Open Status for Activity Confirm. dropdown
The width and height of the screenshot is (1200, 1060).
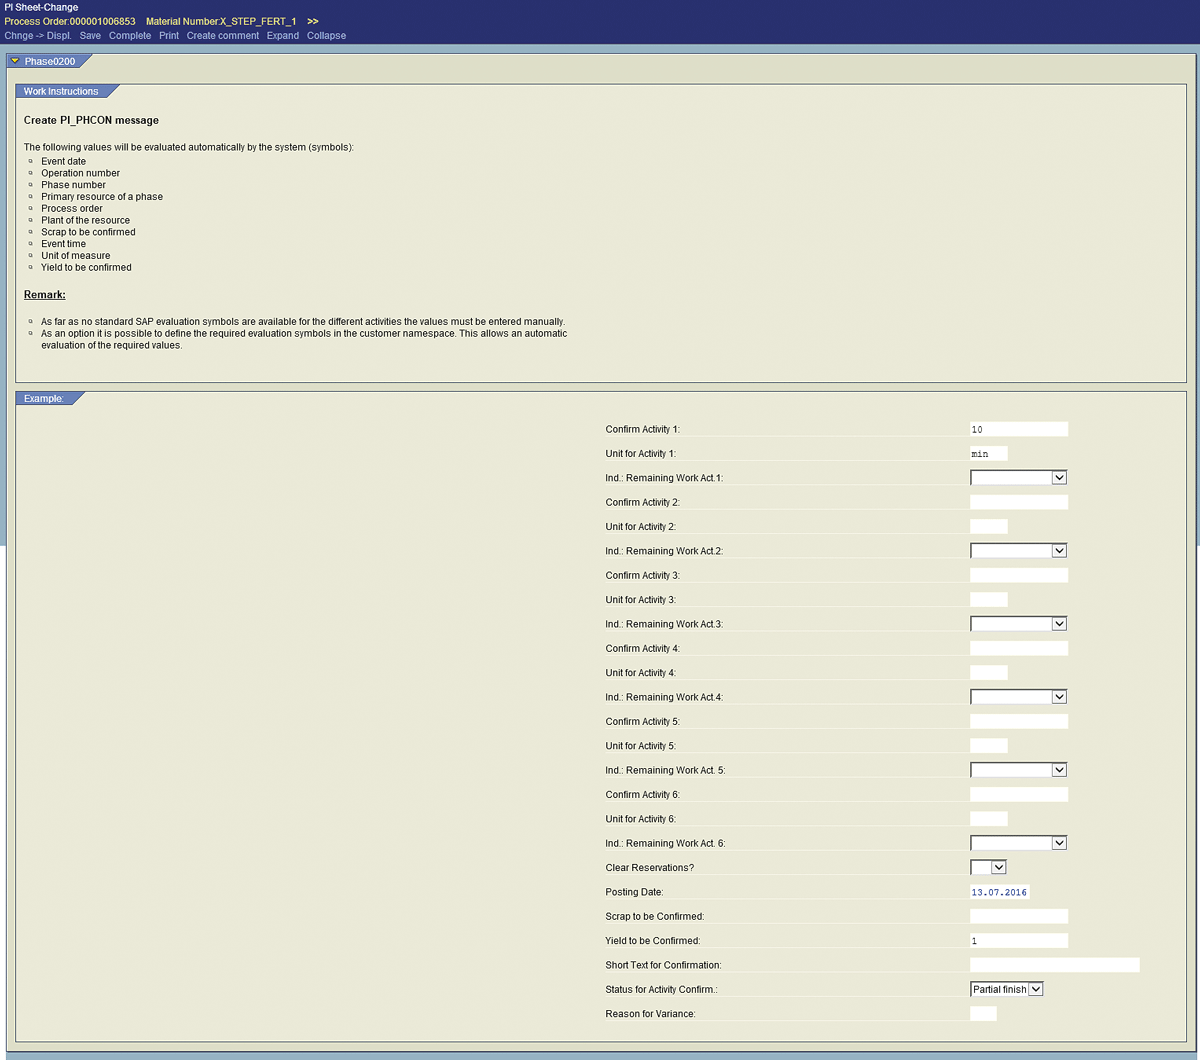[1035, 989]
